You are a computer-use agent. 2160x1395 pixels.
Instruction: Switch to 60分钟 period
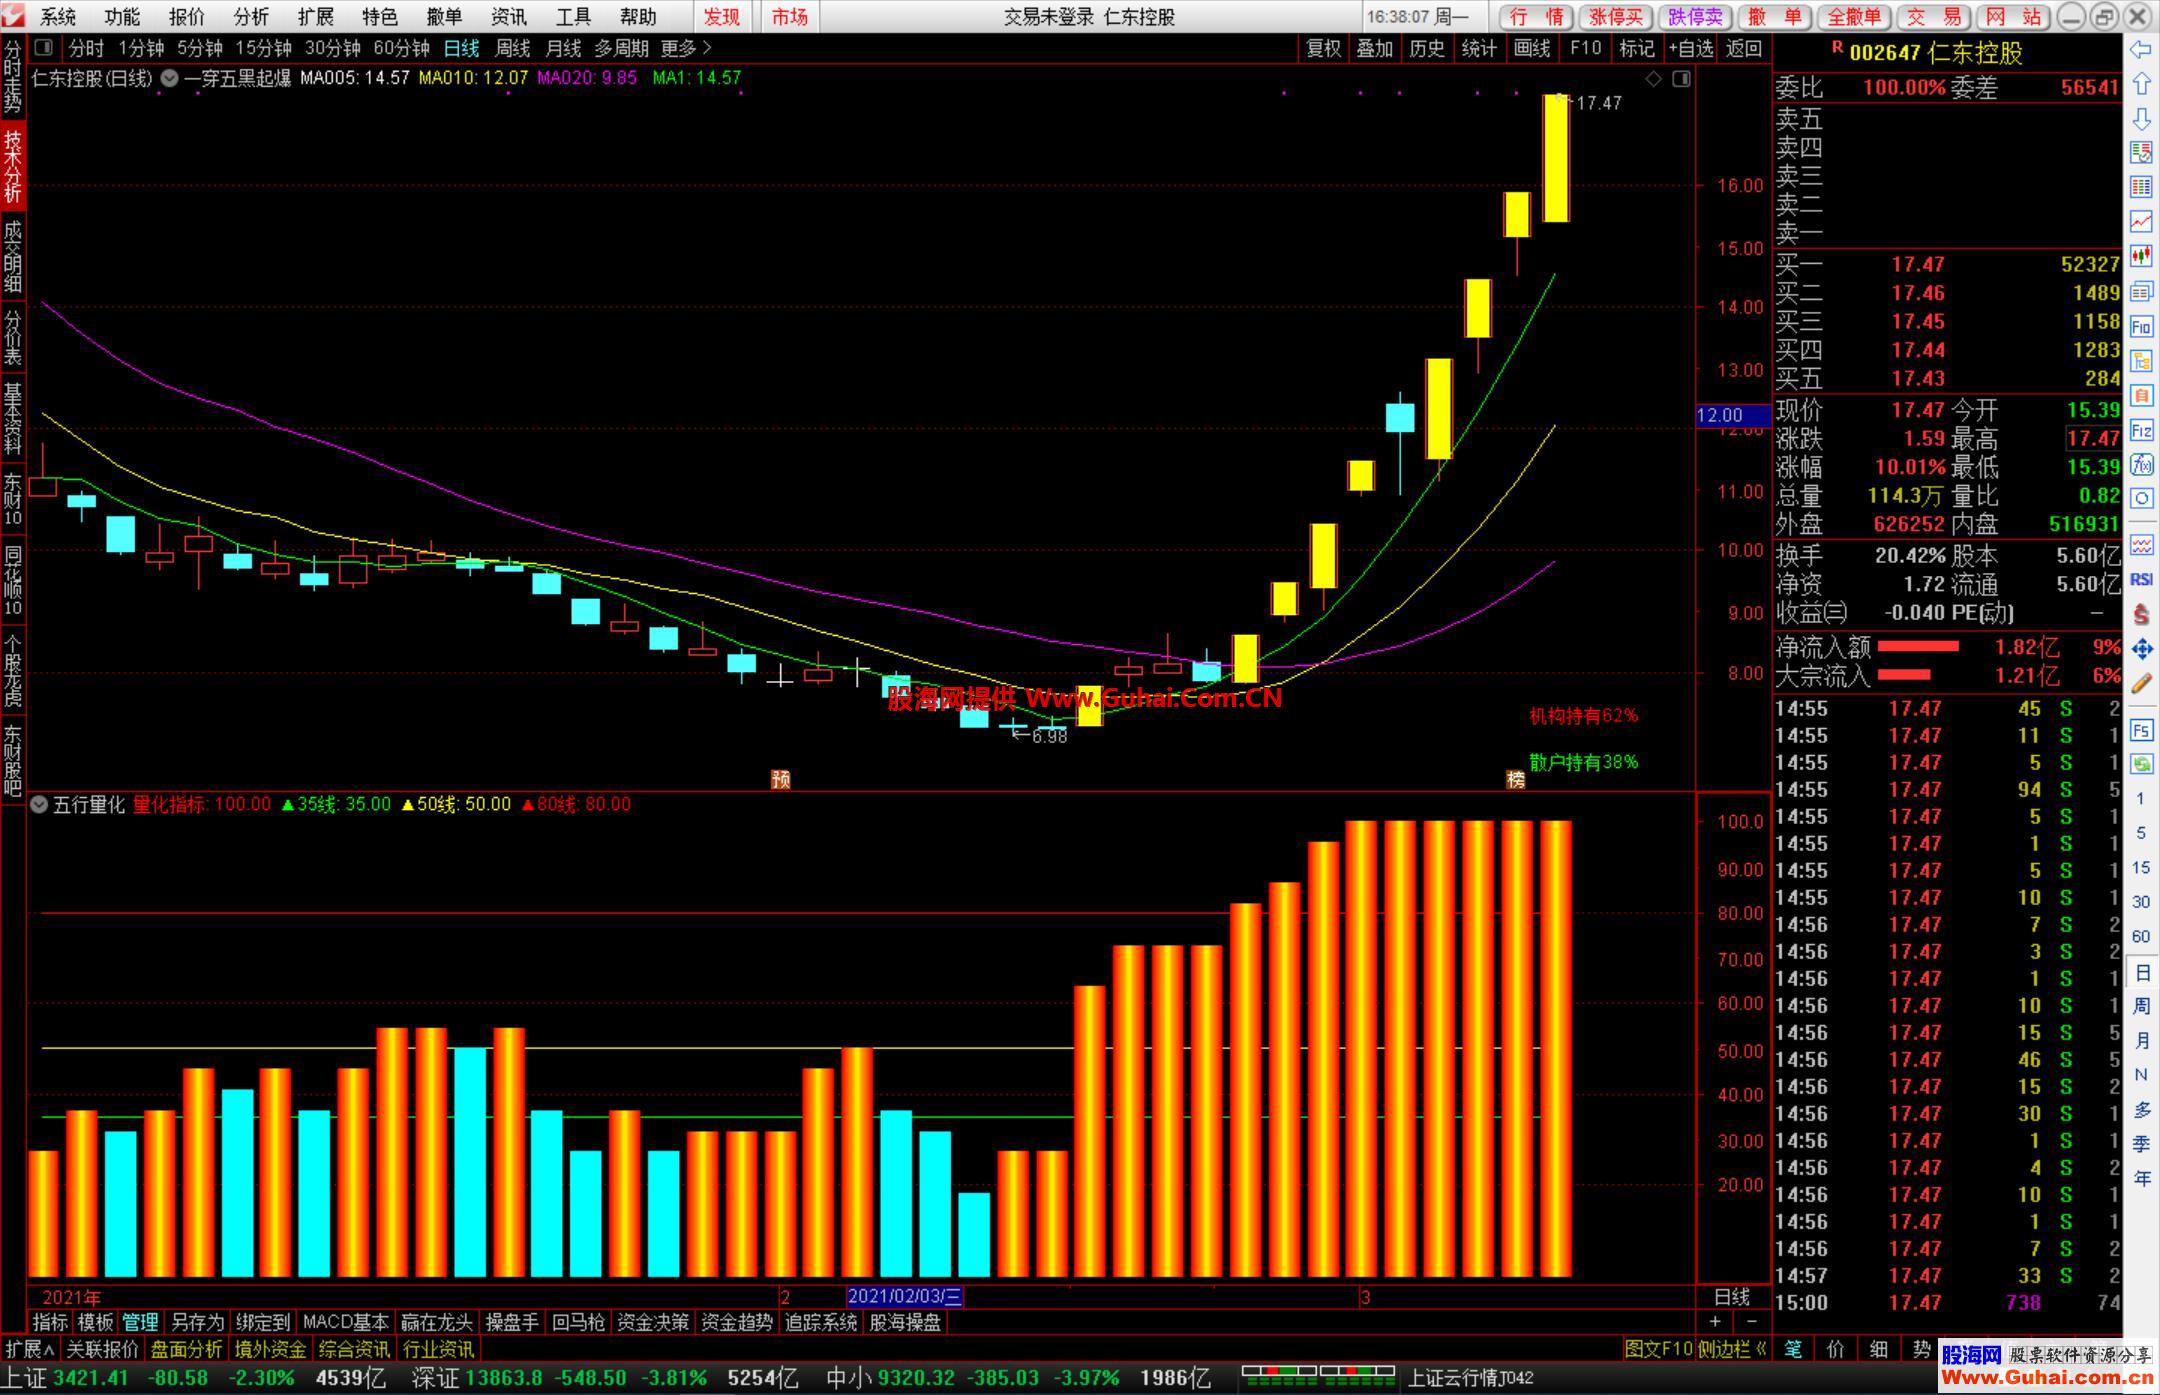[x=402, y=48]
